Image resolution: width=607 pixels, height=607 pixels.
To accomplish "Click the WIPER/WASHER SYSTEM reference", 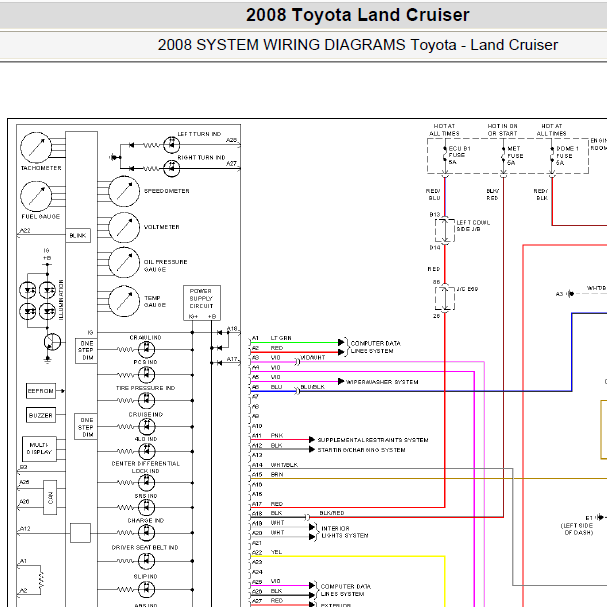I will (382, 382).
